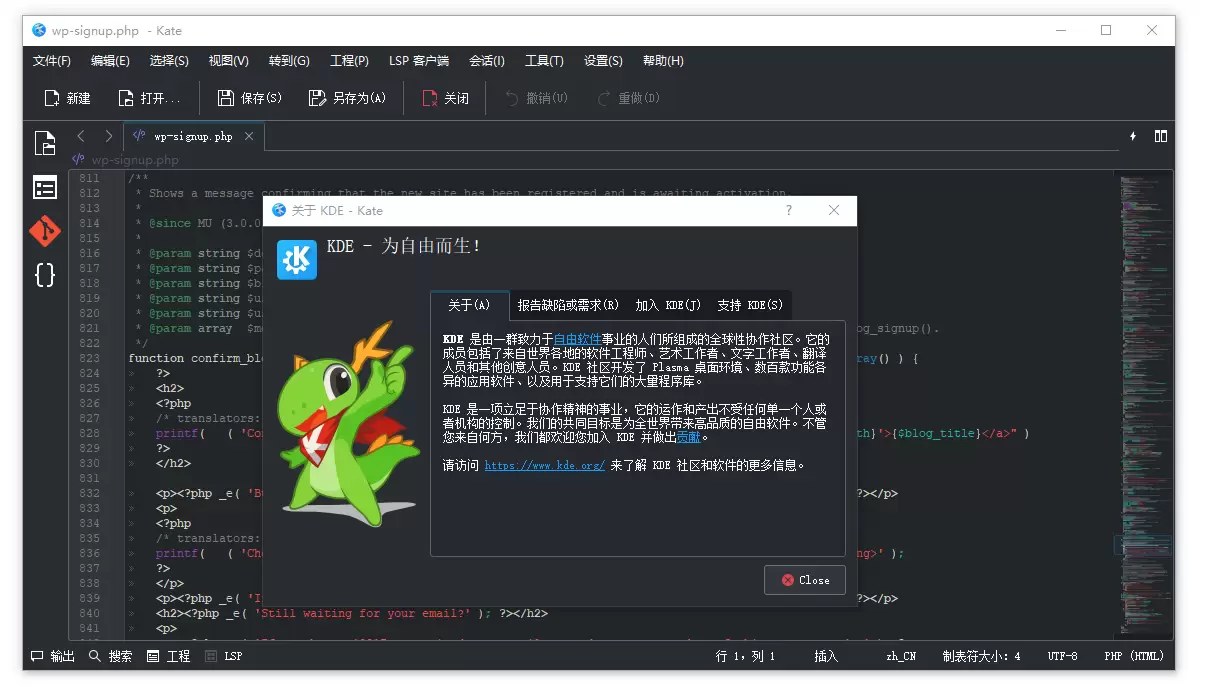Open the Documents panel in the left sidebar
This screenshot has height=687, width=1206.
(x=45, y=143)
